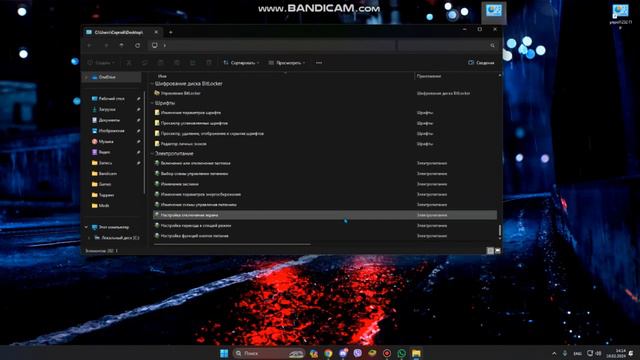
Task: Open the File Explorer taskbar icon
Action: 416,353
